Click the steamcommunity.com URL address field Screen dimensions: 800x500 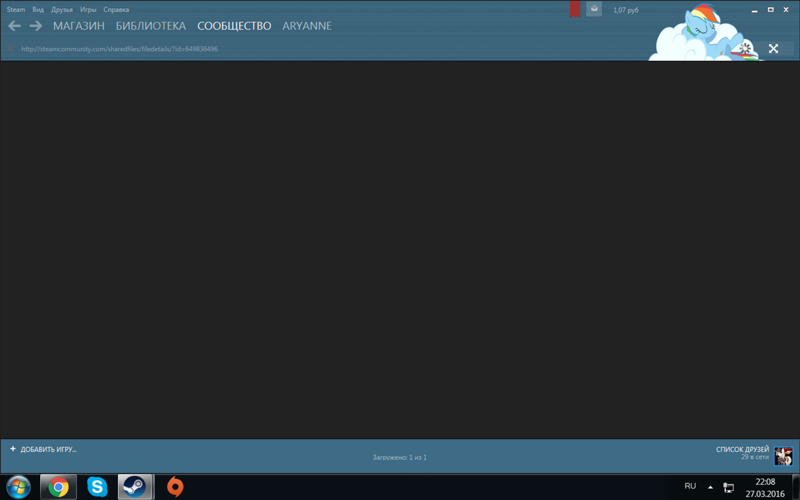pyautogui.click(x=119, y=49)
